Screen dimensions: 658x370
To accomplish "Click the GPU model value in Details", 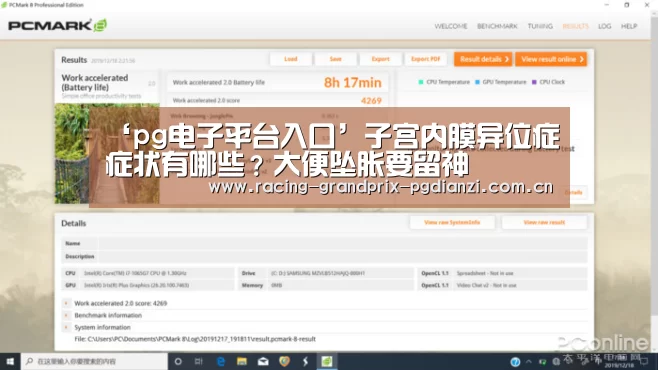I will (x=136, y=285).
